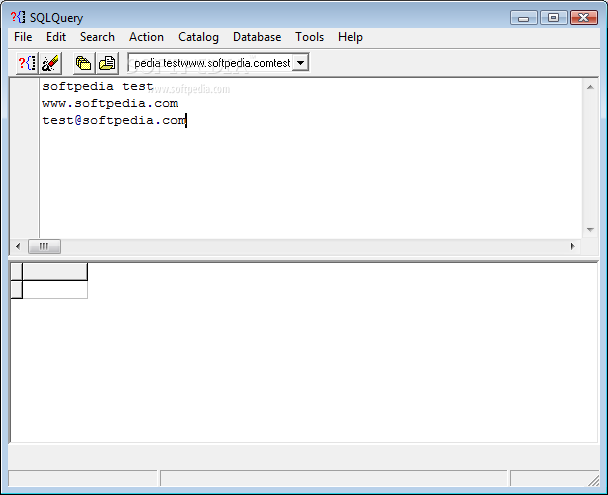Open the Help menu
Image resolution: width=608 pixels, height=495 pixels.
click(350, 37)
